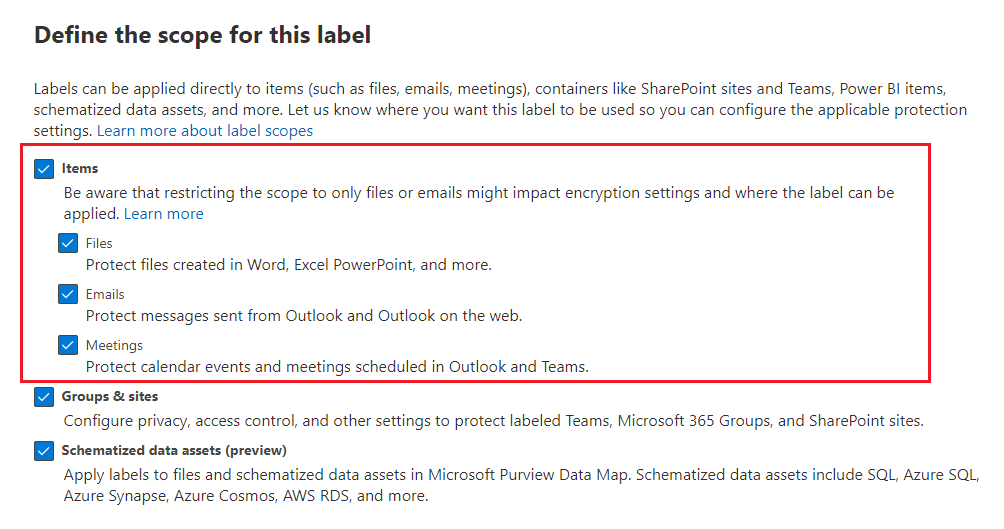Untick the Meetings checkbox
Image resolution: width=1004 pixels, height=529 pixels.
pyautogui.click(x=68, y=345)
